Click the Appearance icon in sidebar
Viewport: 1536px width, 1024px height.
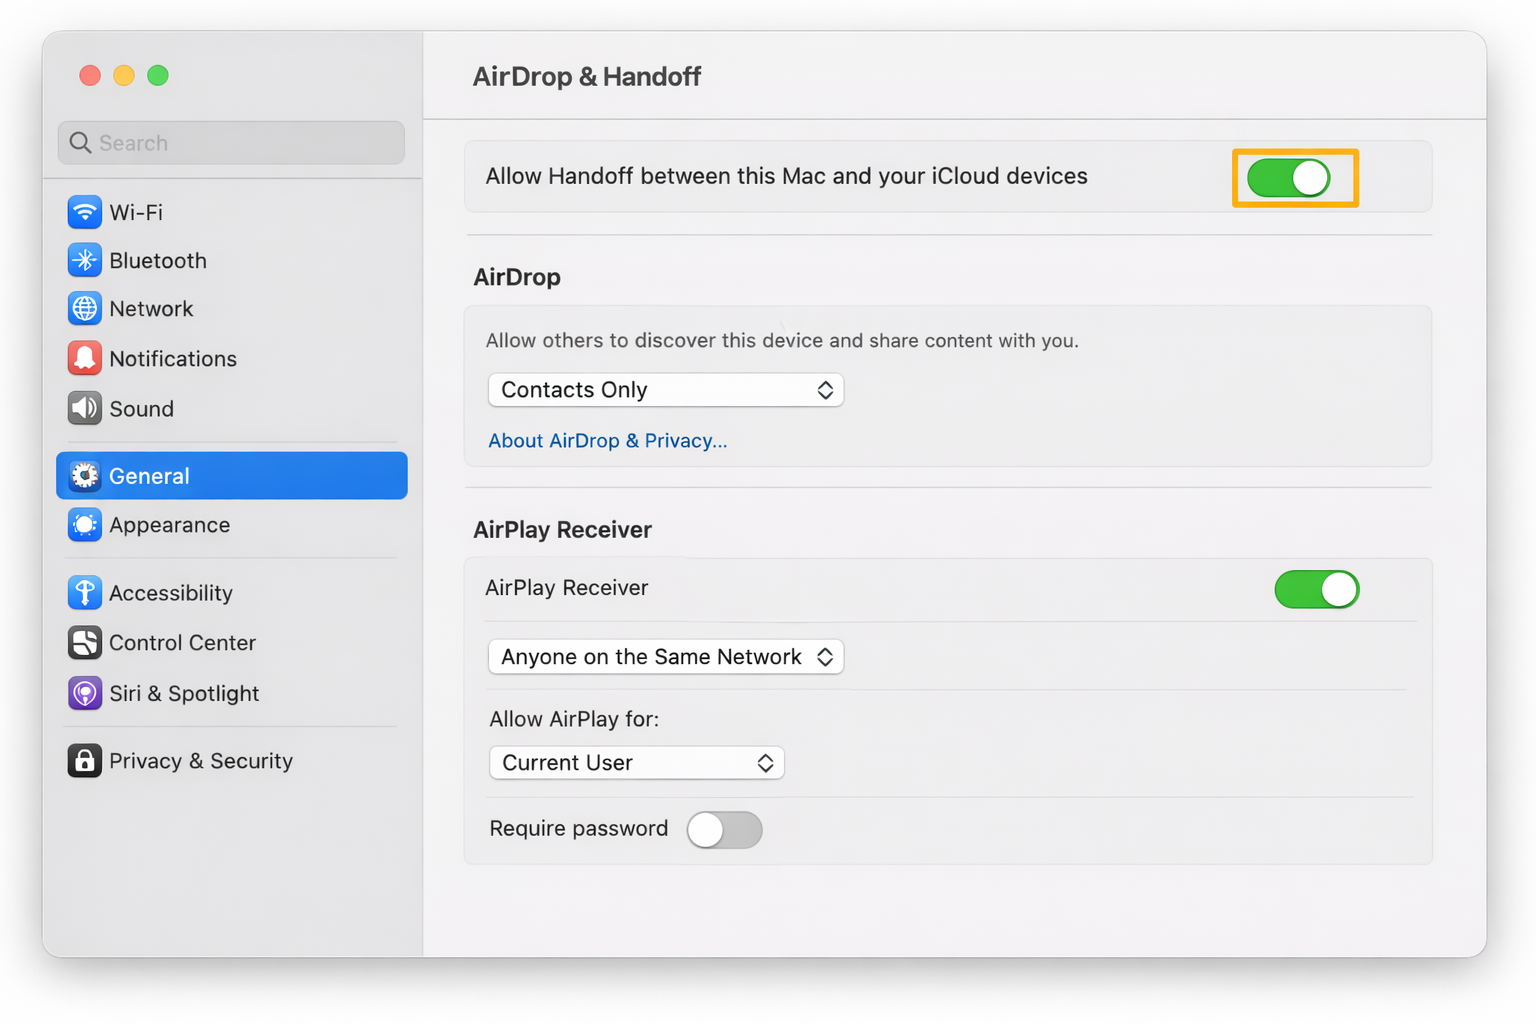85,525
